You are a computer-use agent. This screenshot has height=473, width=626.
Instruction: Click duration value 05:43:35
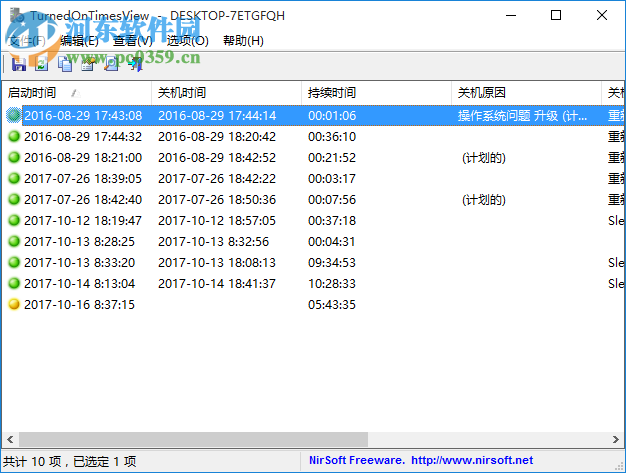332,305
